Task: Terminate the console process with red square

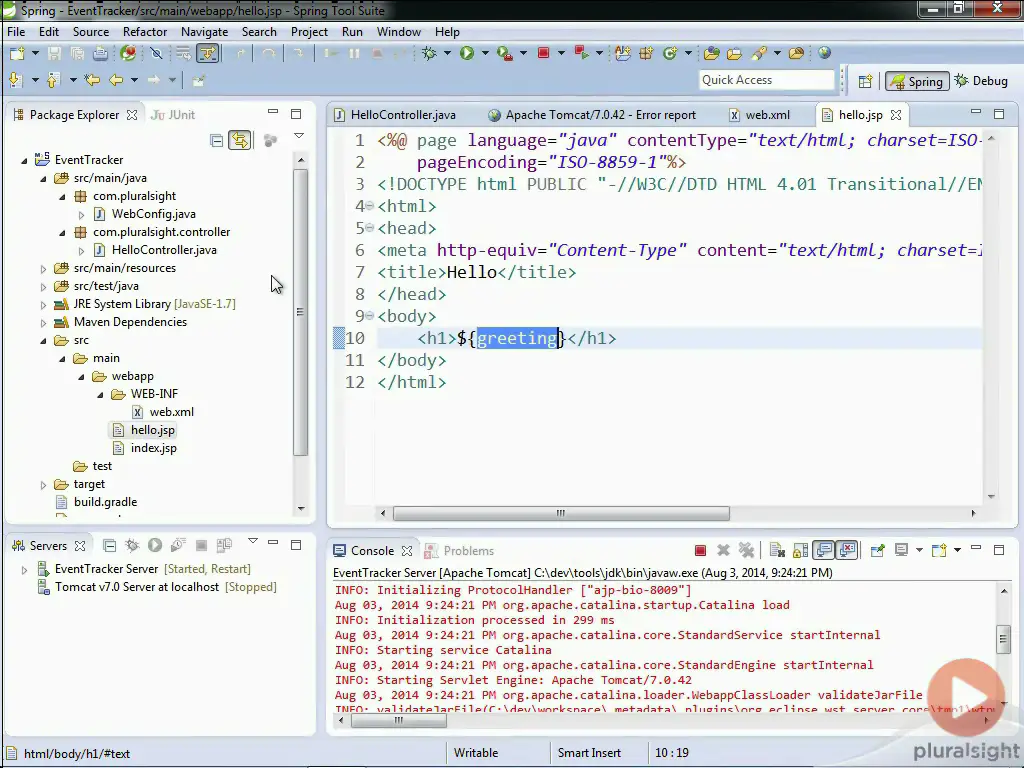Action: (700, 551)
